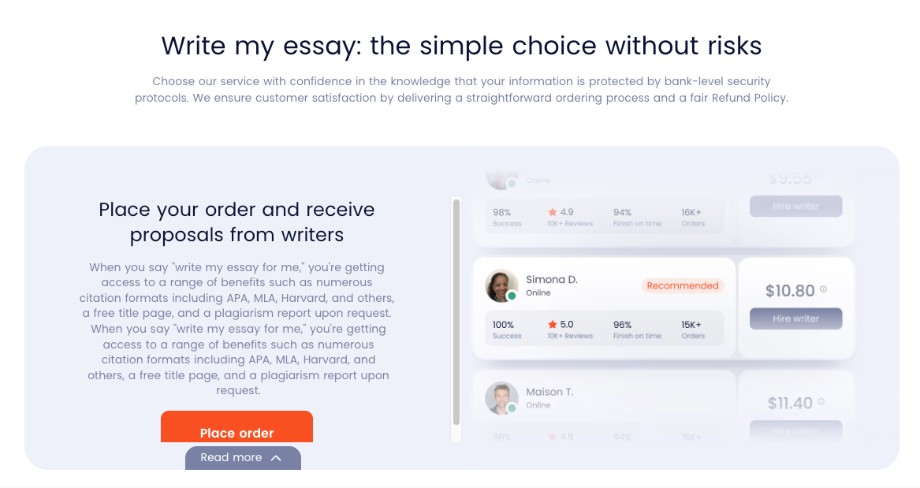
Task: Click the Simona D. writer name
Action: (552, 279)
